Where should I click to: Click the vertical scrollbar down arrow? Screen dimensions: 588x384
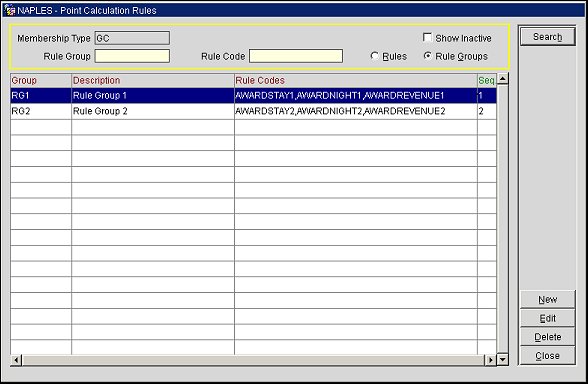tap(502, 360)
